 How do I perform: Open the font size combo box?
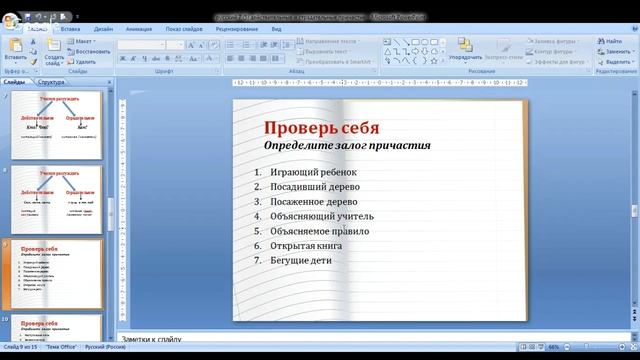[x=175, y=45]
